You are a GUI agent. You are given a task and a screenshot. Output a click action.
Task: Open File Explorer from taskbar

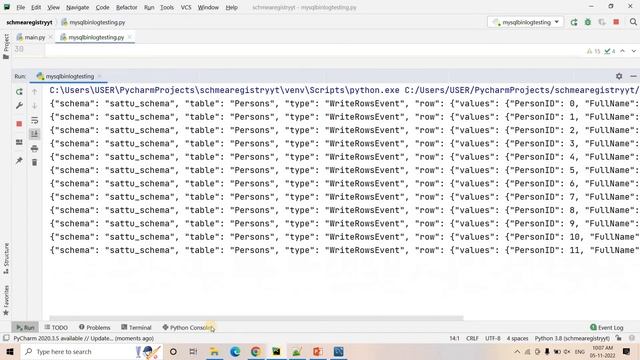tap(214, 351)
